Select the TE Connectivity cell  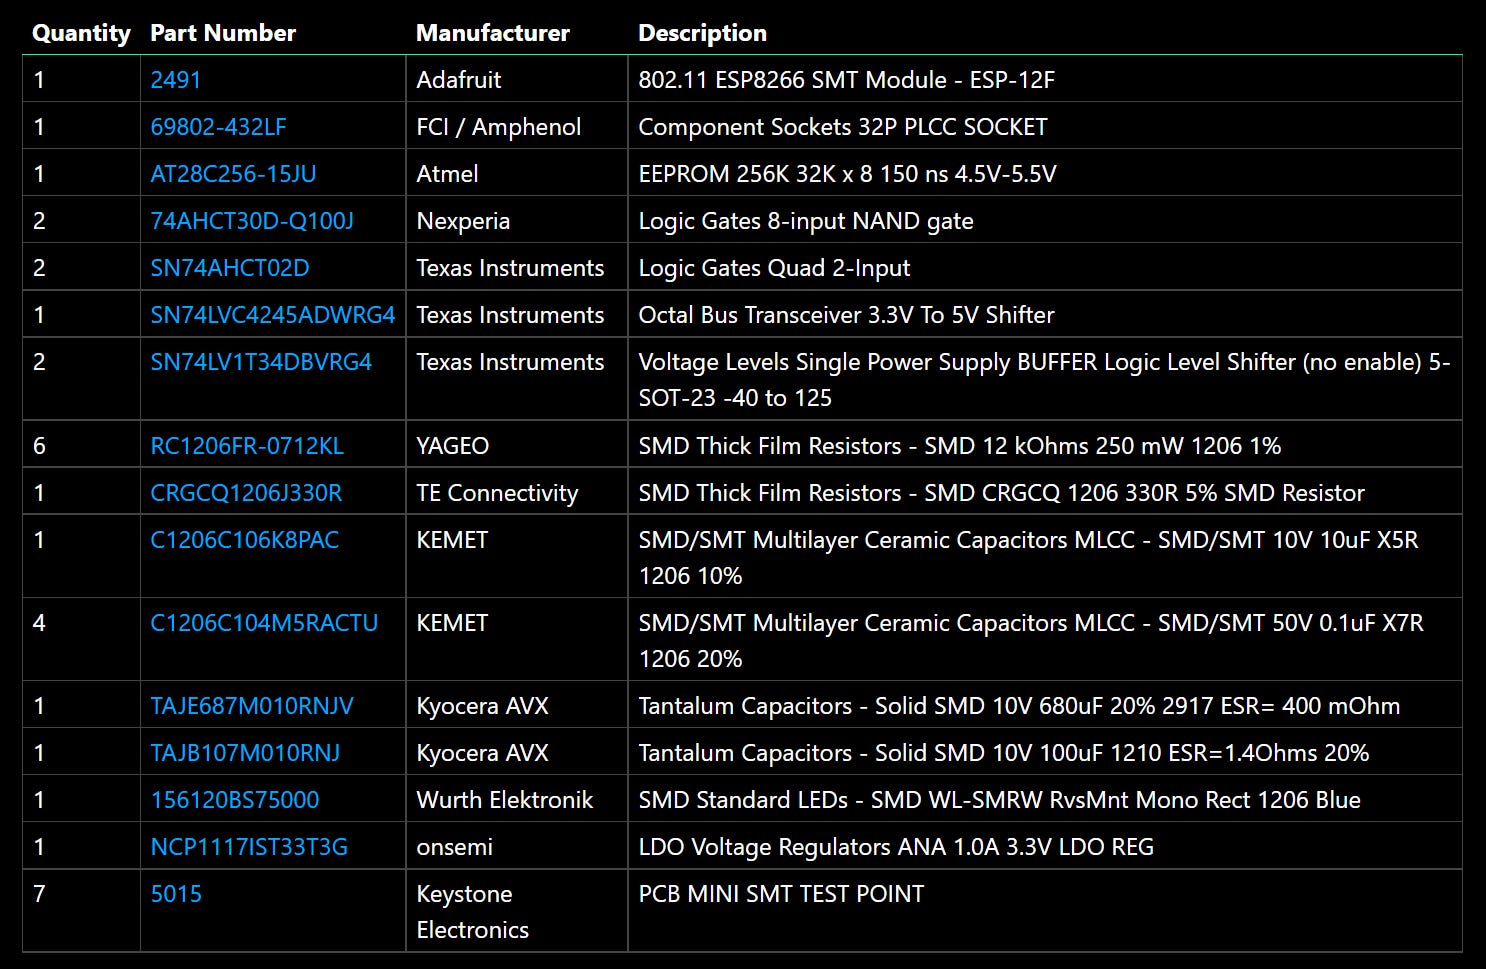tap(516, 493)
